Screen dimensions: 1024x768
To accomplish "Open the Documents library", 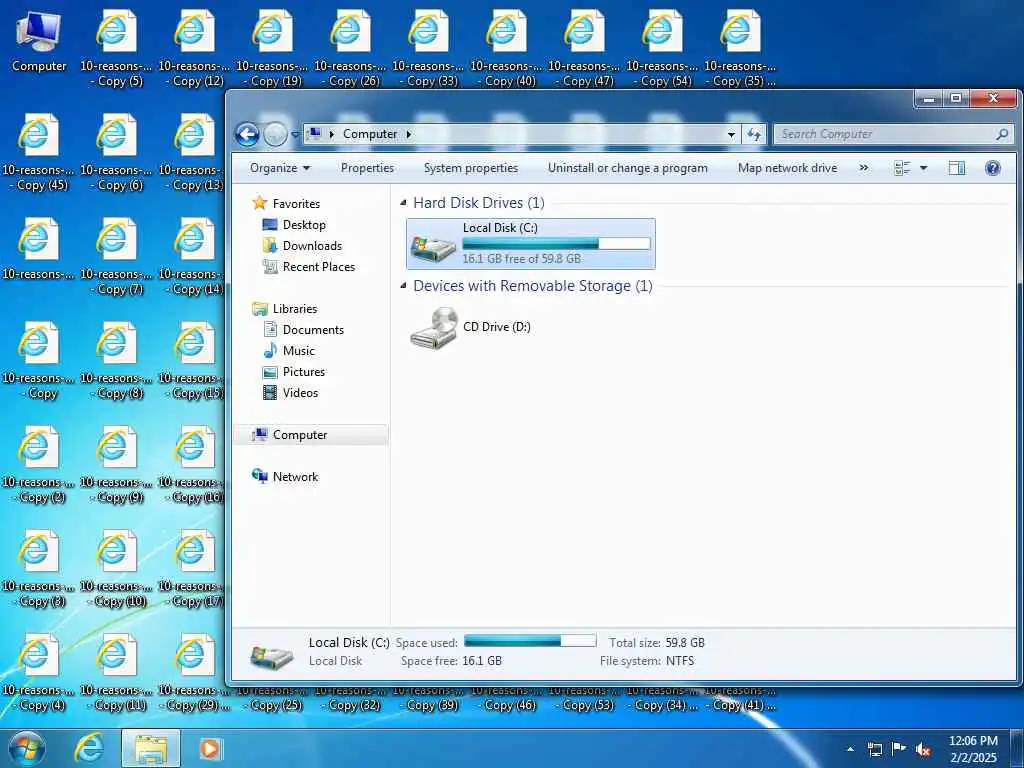I will (x=303, y=330).
